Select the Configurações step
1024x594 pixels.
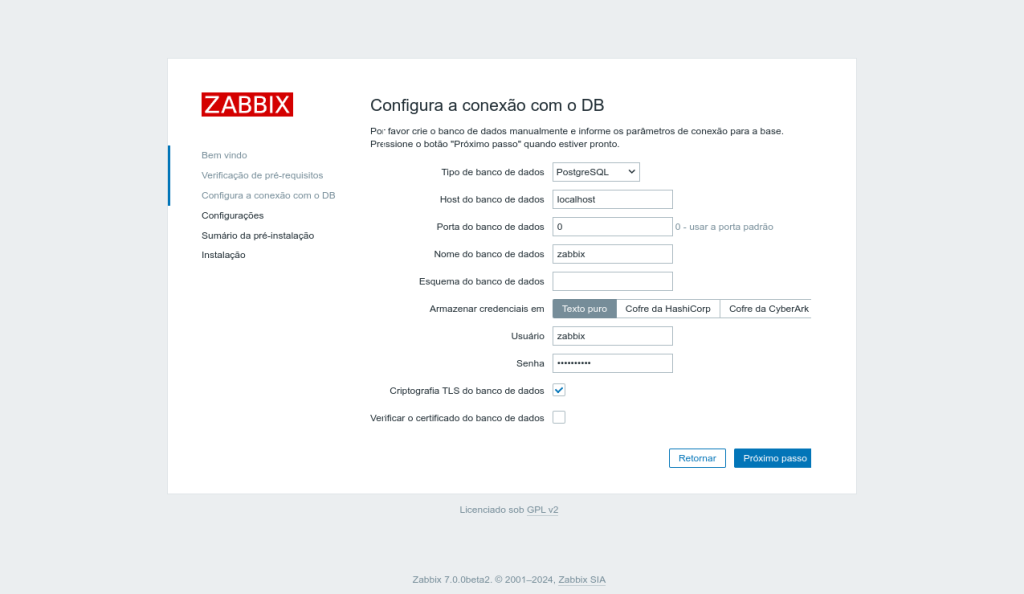(x=232, y=215)
